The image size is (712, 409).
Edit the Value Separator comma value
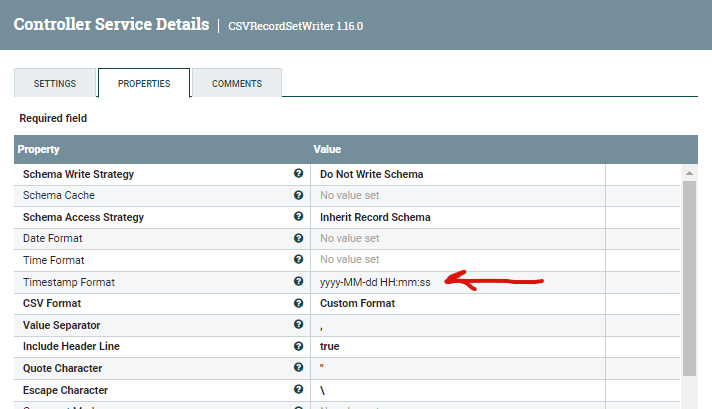pos(458,325)
